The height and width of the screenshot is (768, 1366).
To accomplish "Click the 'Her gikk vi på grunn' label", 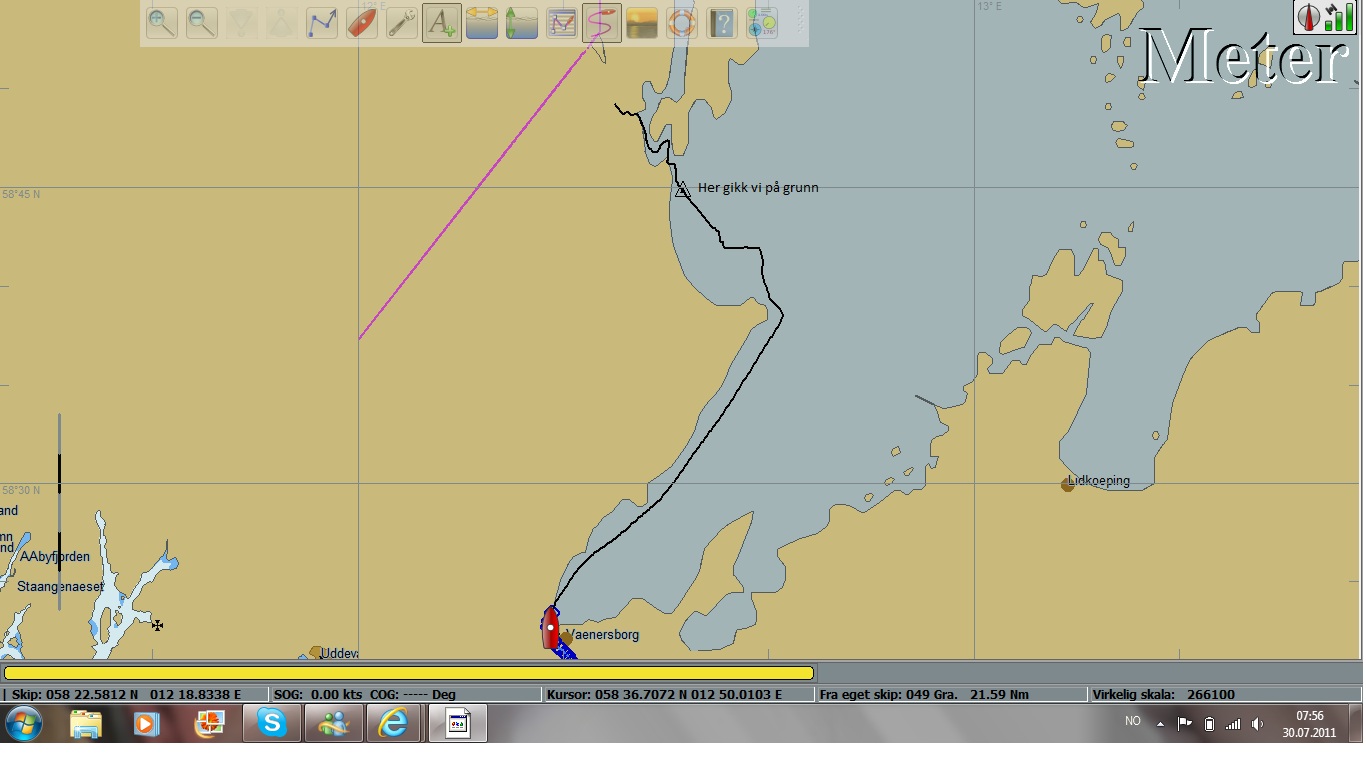I will pos(758,187).
